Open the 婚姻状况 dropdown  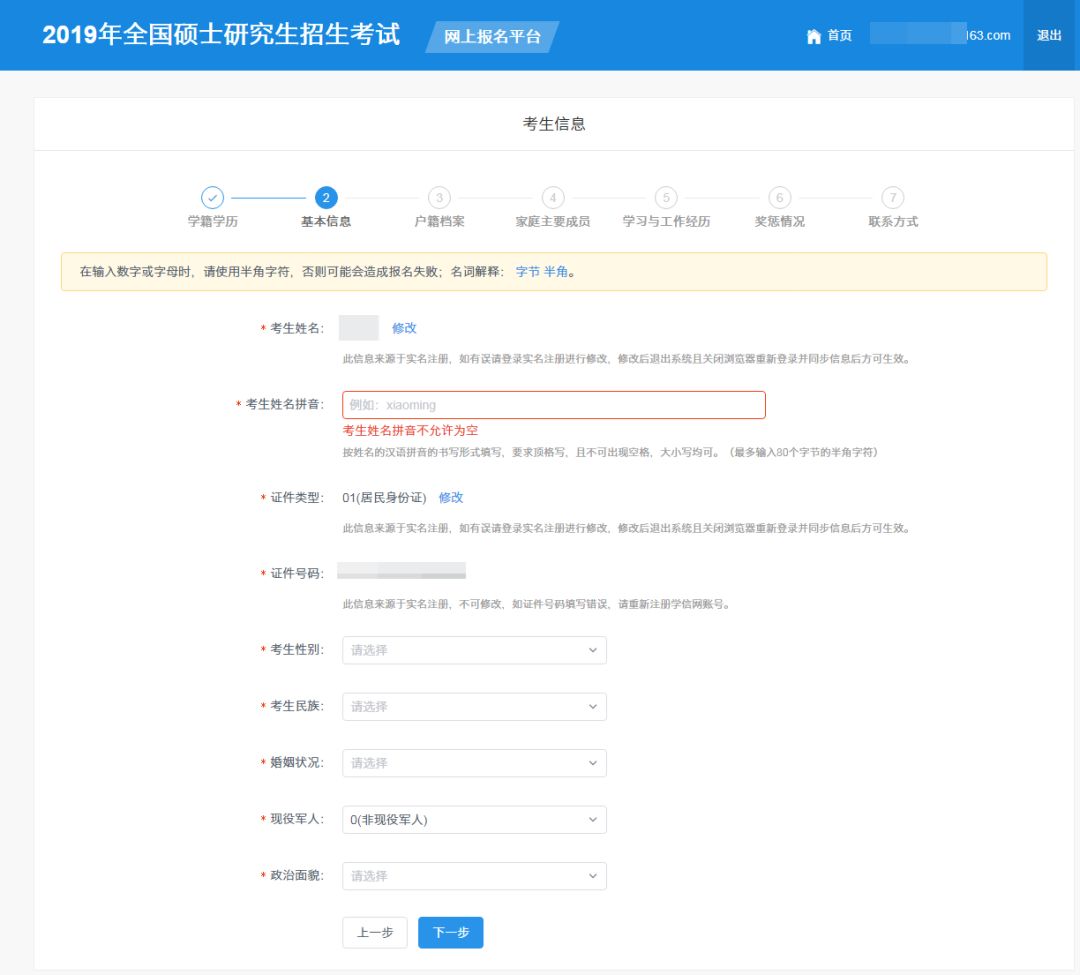(x=474, y=763)
